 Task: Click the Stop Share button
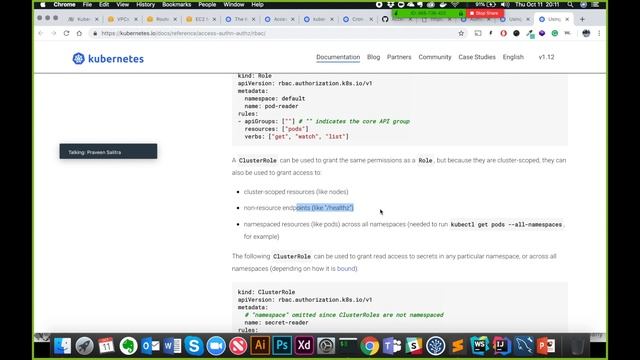(x=485, y=13)
